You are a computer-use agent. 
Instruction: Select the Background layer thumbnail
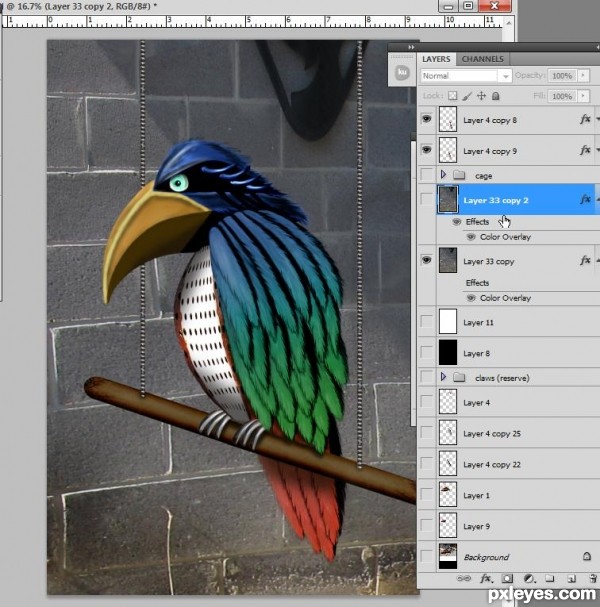448,556
